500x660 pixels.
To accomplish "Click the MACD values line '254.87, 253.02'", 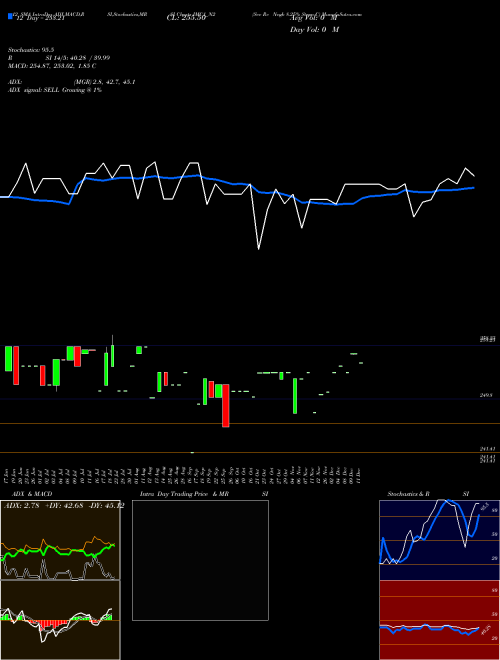I will click(54, 66).
